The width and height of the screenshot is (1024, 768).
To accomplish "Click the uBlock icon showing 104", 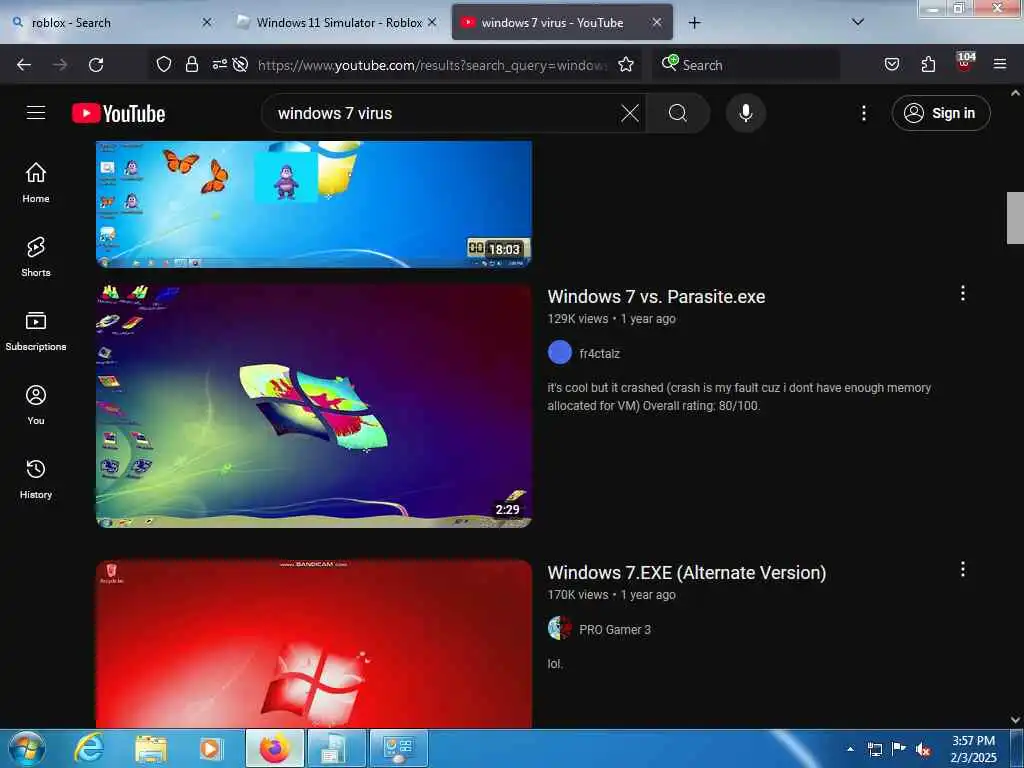I will tap(965, 63).
